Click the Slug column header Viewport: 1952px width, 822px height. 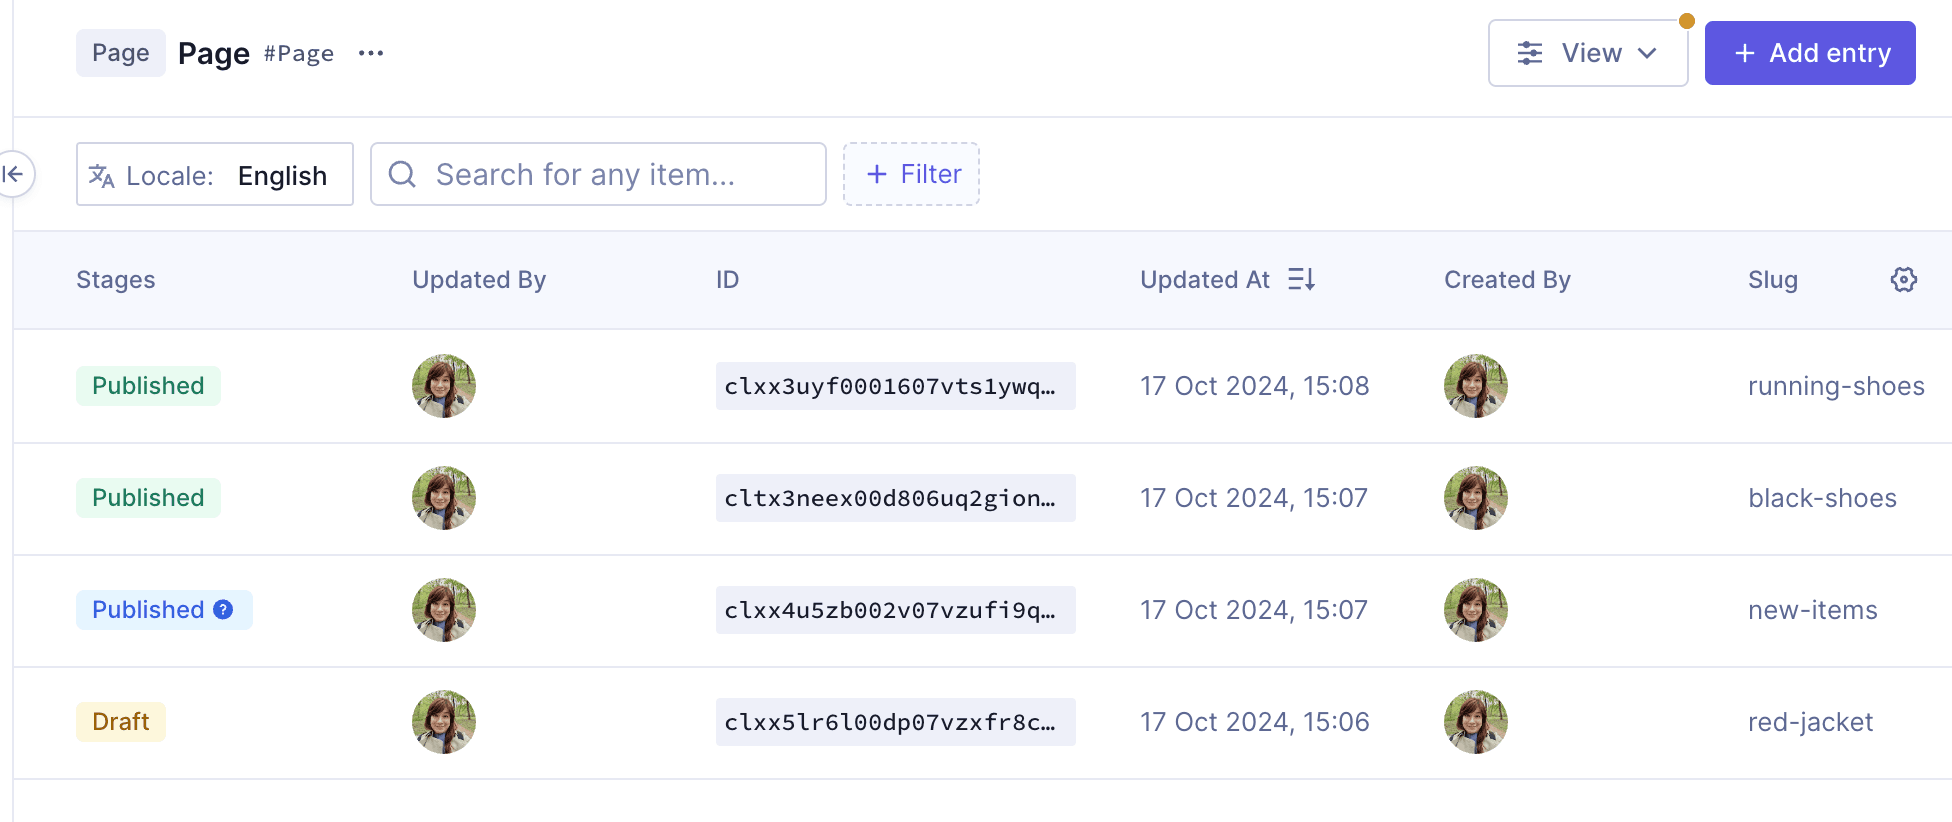pyautogui.click(x=1772, y=280)
